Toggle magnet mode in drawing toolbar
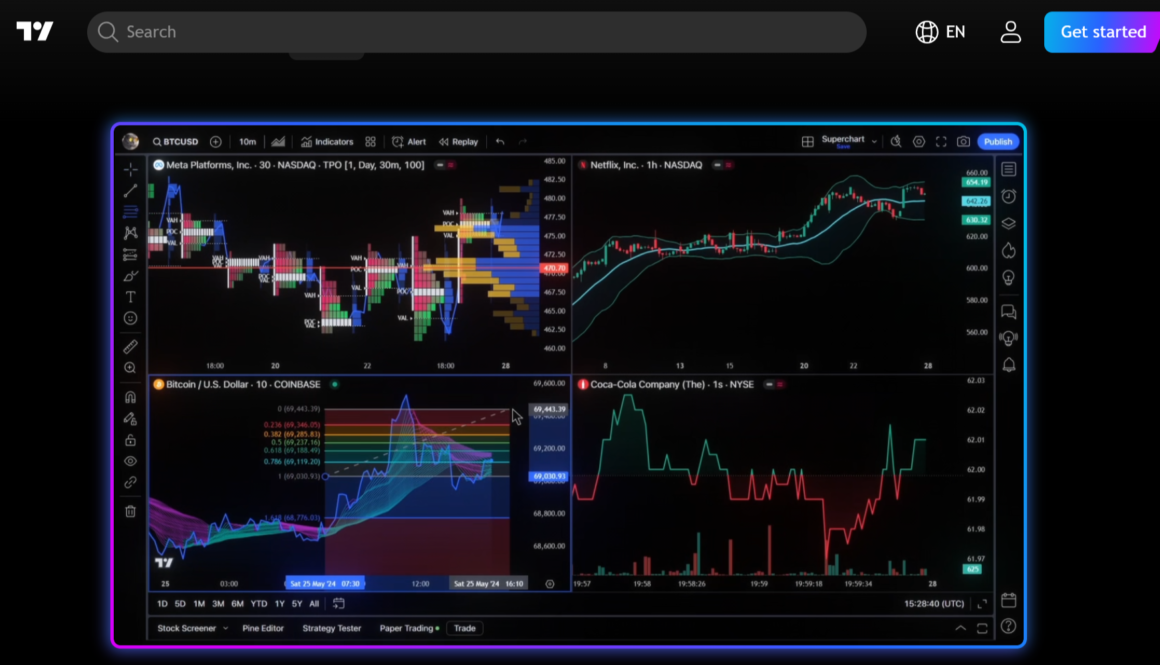Viewport: 1160px width, 665px height. pyautogui.click(x=130, y=397)
